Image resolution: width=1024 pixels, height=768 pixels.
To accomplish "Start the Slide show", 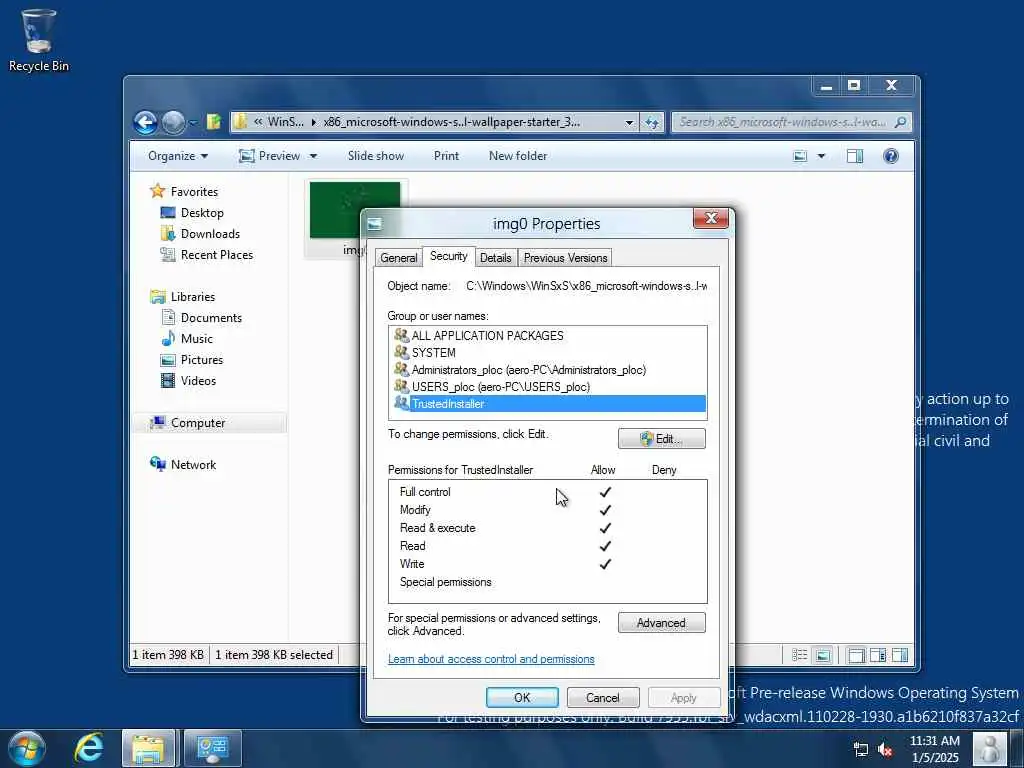I will pos(376,156).
